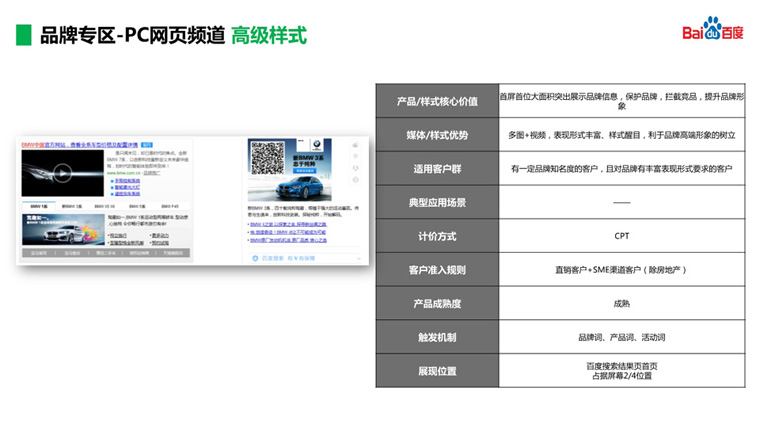Click the 成熟 value cell
The image size is (760, 428).
point(622,303)
